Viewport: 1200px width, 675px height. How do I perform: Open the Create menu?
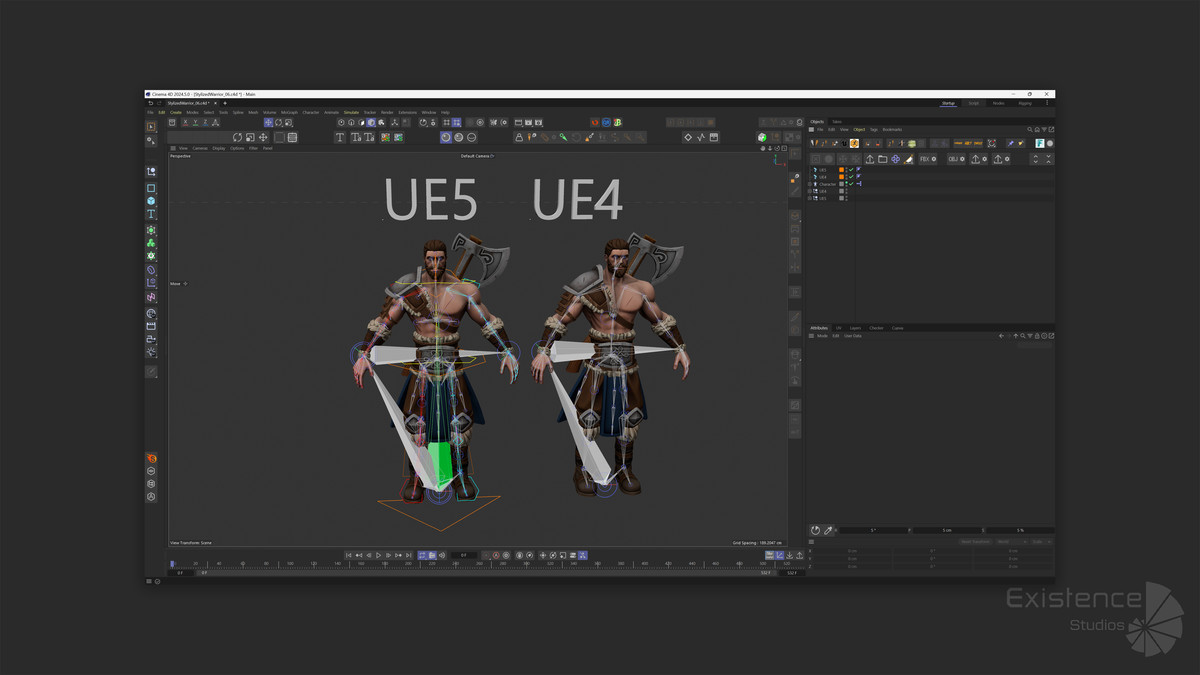(176, 112)
